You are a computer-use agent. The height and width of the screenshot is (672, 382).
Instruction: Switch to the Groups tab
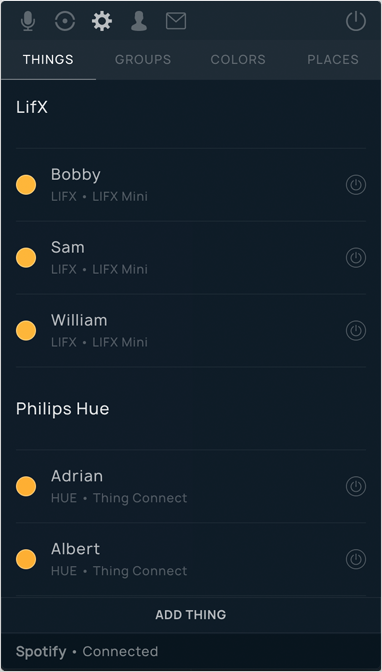(x=143, y=60)
